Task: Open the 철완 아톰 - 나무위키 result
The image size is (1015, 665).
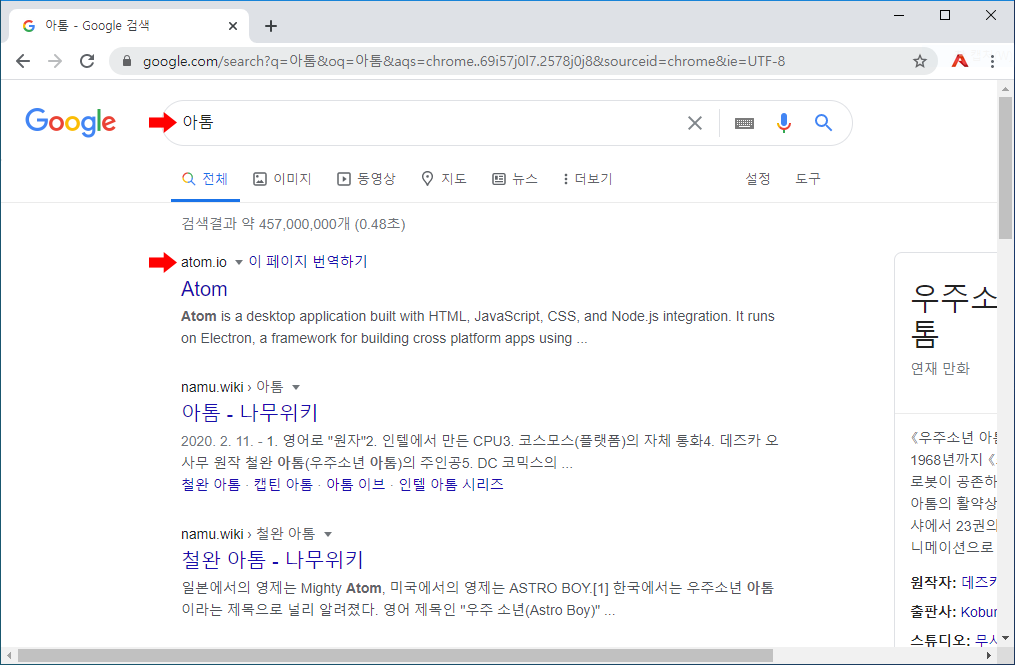Action: (x=273, y=559)
